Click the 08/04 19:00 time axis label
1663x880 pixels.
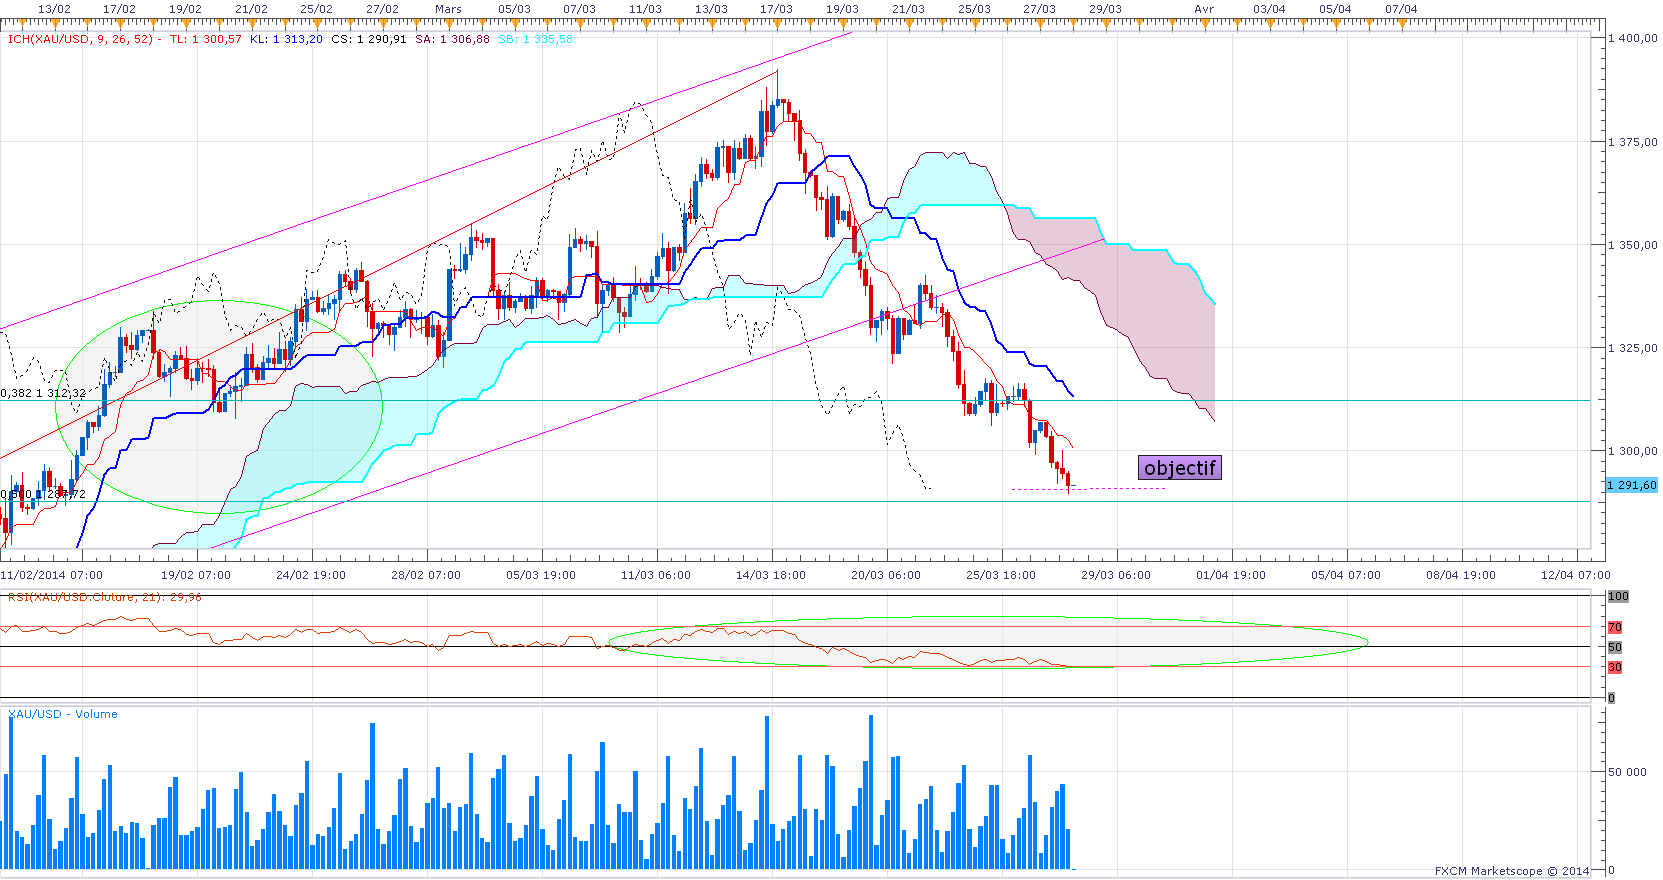click(1461, 575)
